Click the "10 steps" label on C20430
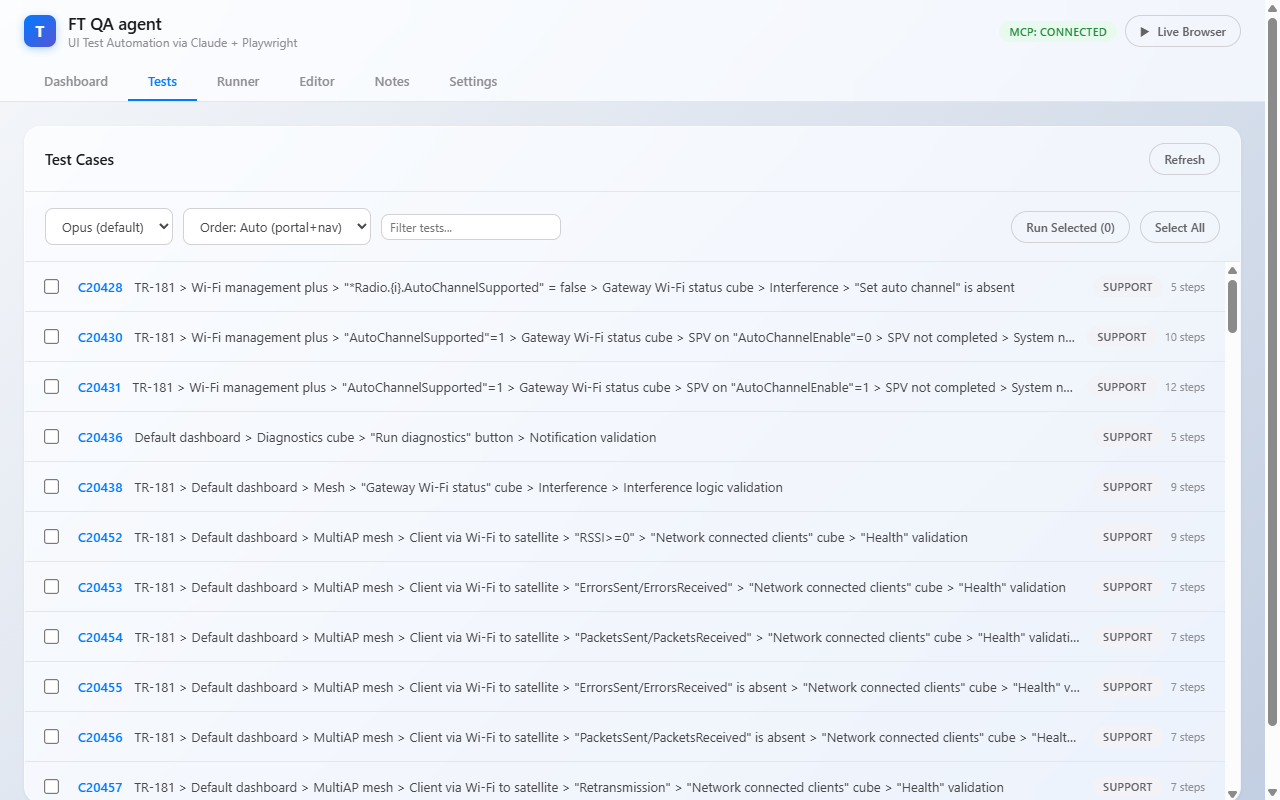 click(1185, 337)
